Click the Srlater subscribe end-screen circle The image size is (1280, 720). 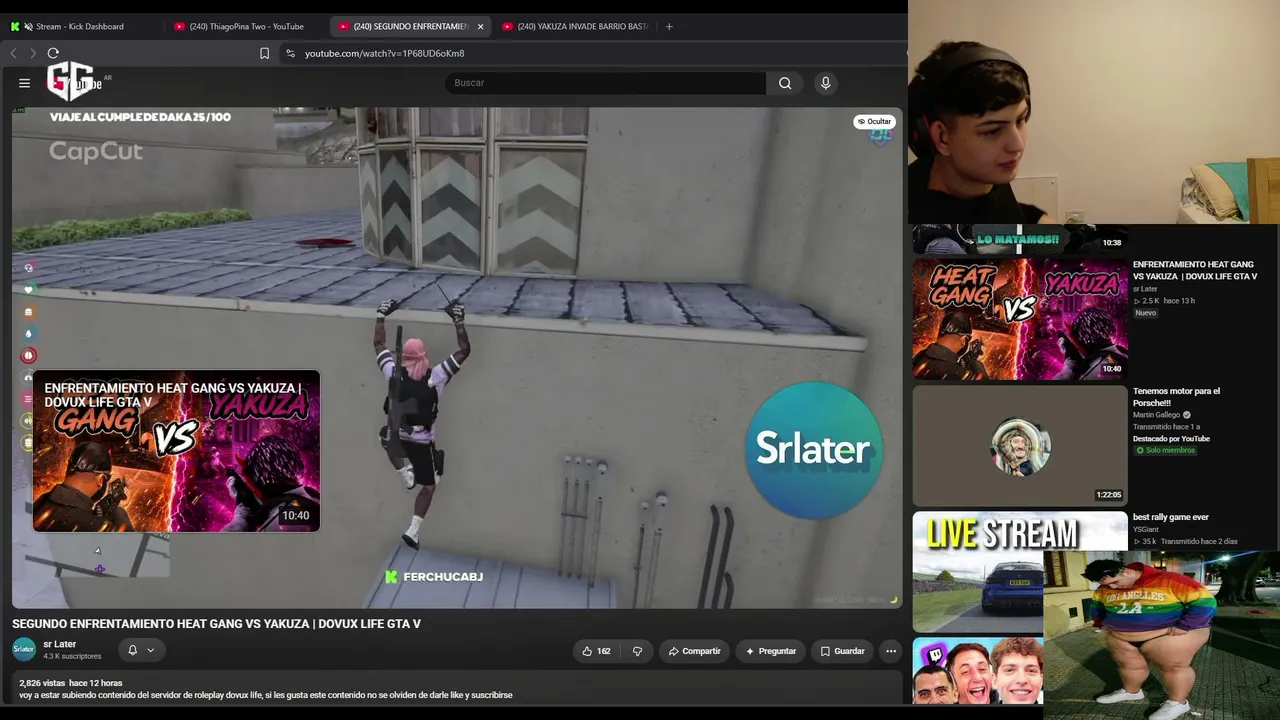(x=814, y=449)
